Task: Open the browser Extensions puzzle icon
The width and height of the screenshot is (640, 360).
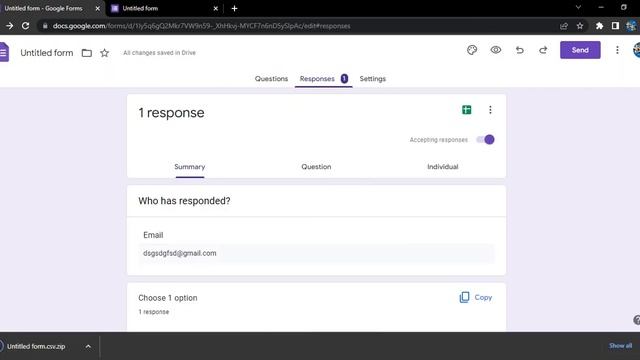Action: [599, 26]
